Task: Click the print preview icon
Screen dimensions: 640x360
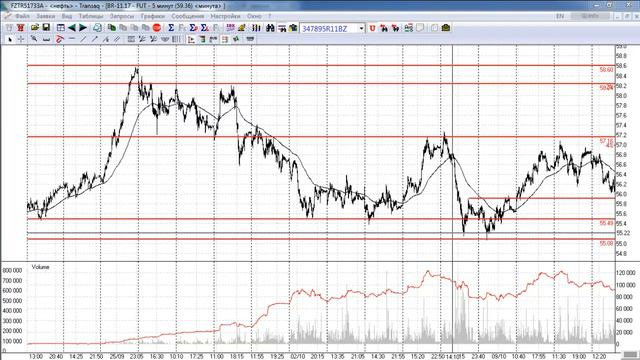Action: click(x=97, y=28)
